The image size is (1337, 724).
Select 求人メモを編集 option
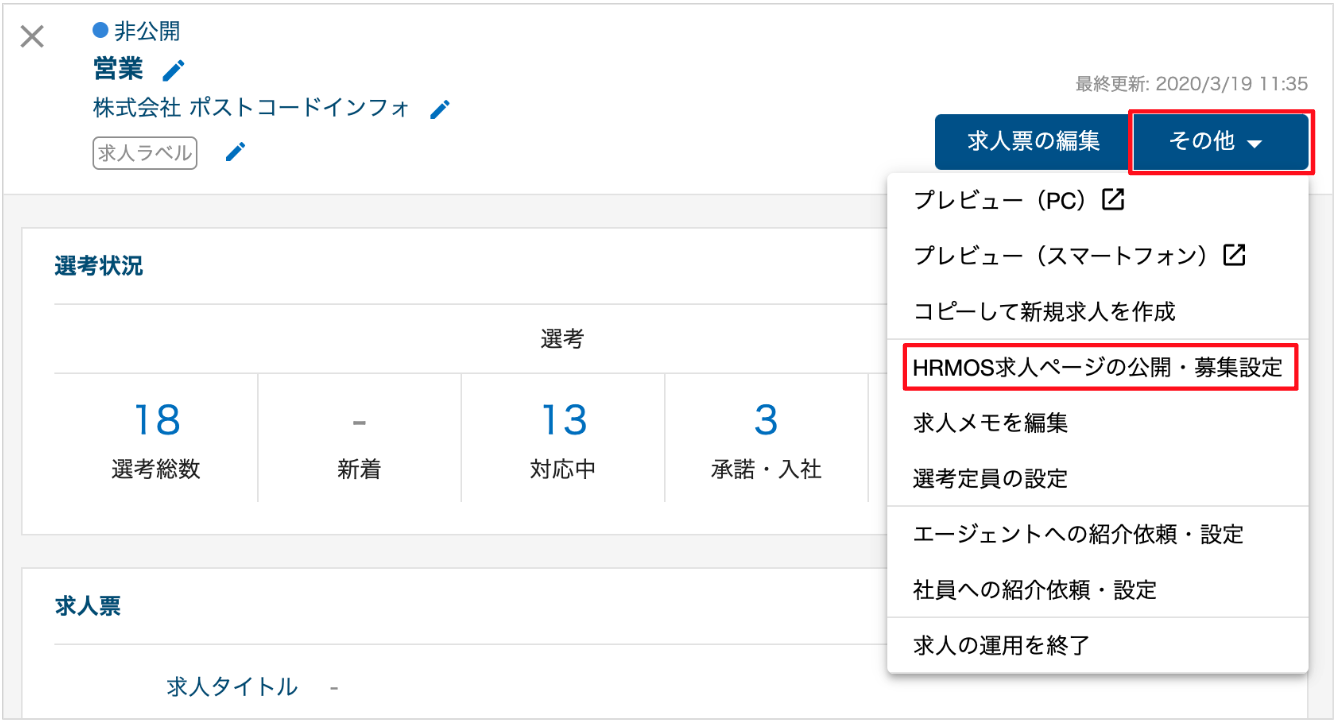pos(1097,423)
